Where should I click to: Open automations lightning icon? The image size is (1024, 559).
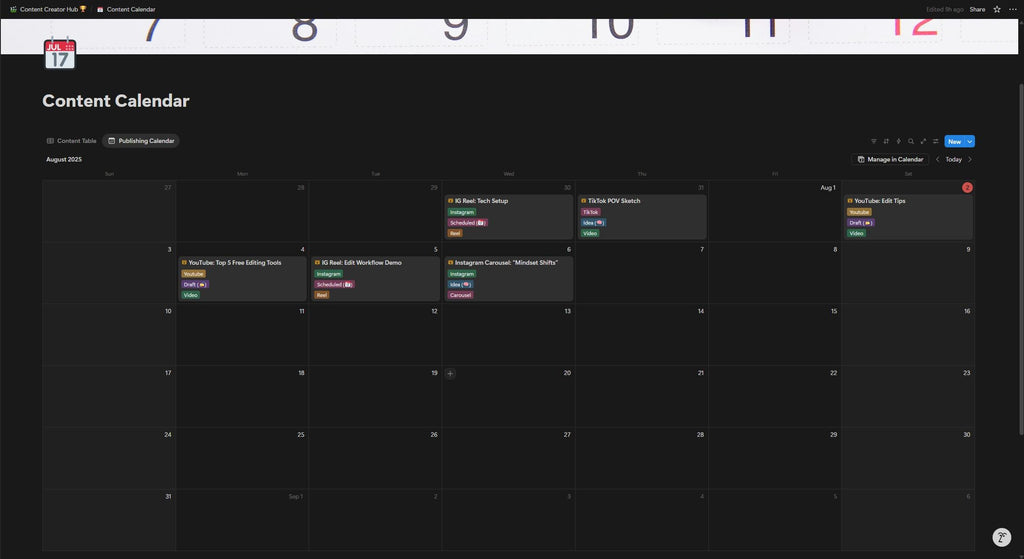899,141
